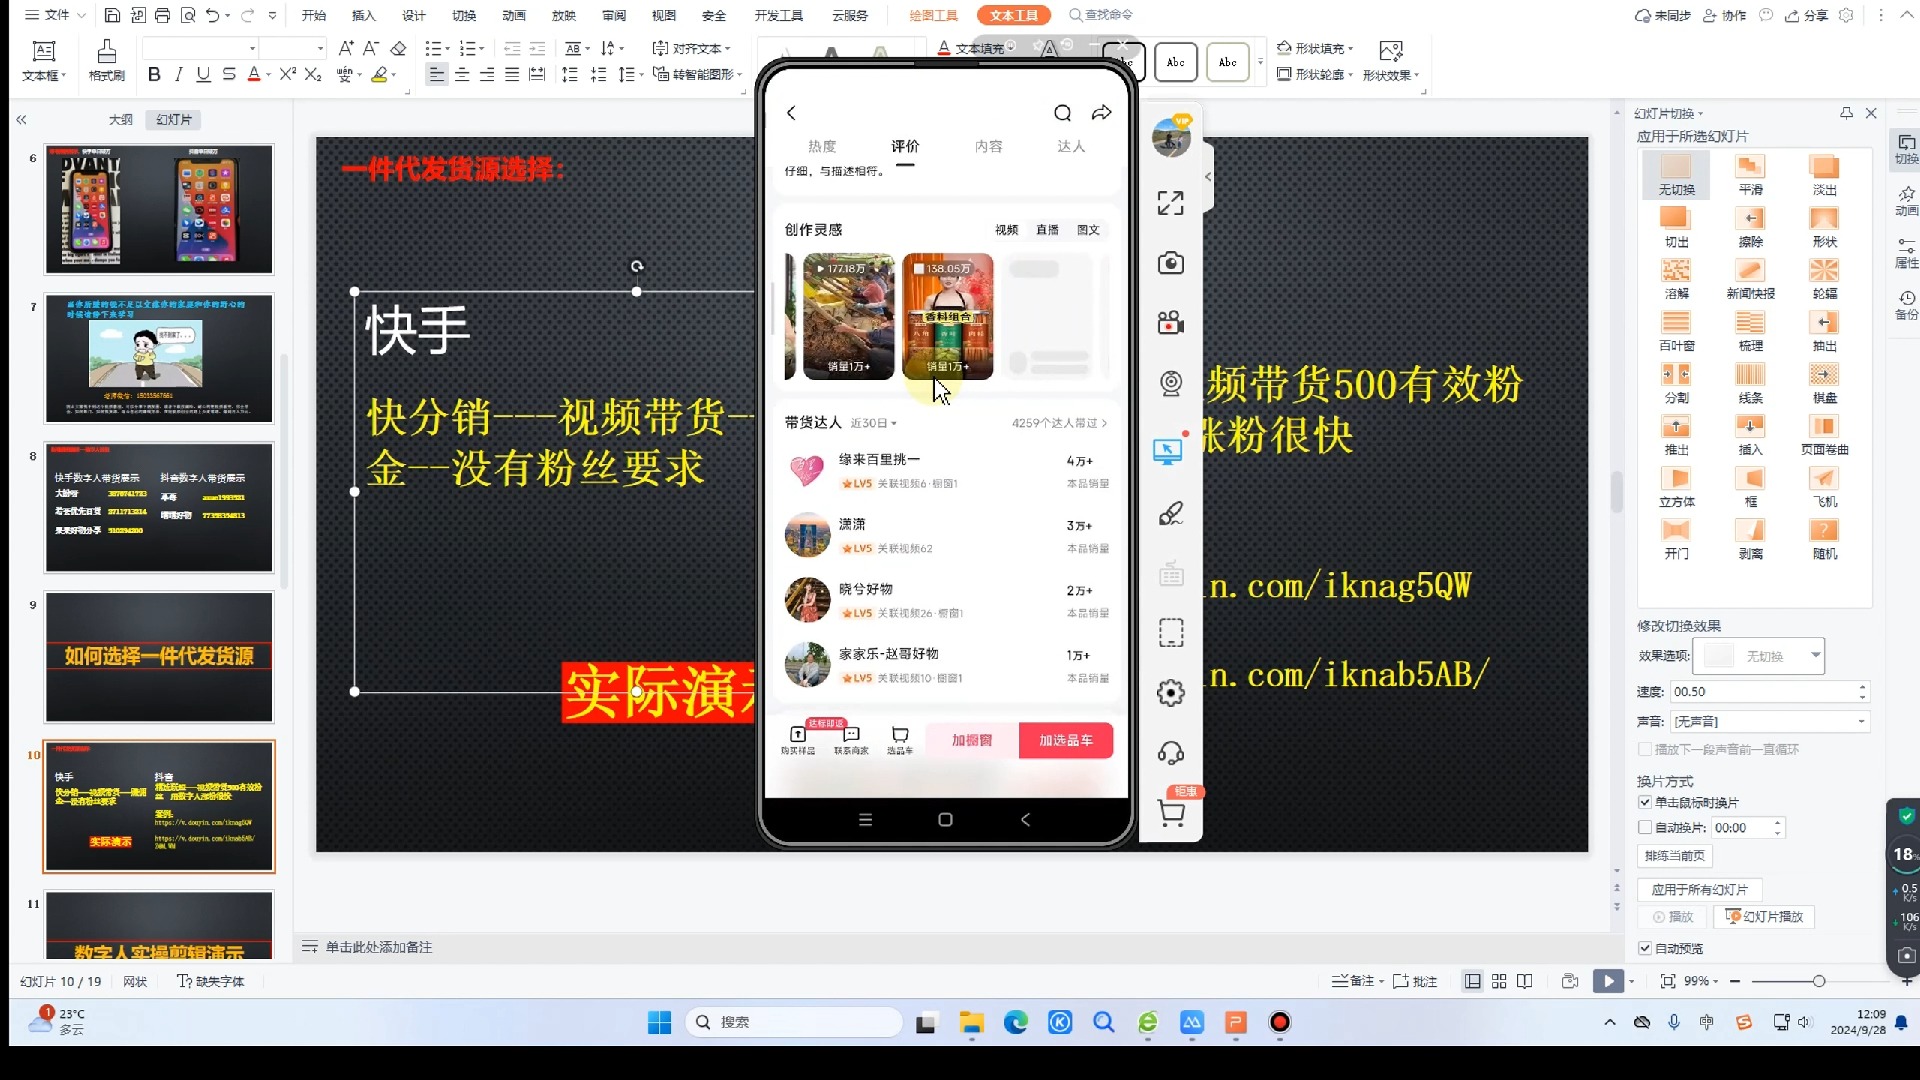Click 应用于所有幻灯片 button
This screenshot has width=1920, height=1080.
click(x=1700, y=889)
